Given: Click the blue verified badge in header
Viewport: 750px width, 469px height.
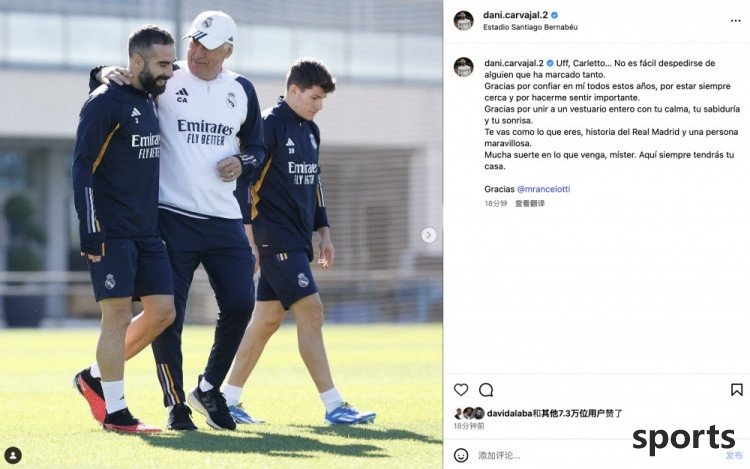Looking at the screenshot, I should [x=554, y=15].
